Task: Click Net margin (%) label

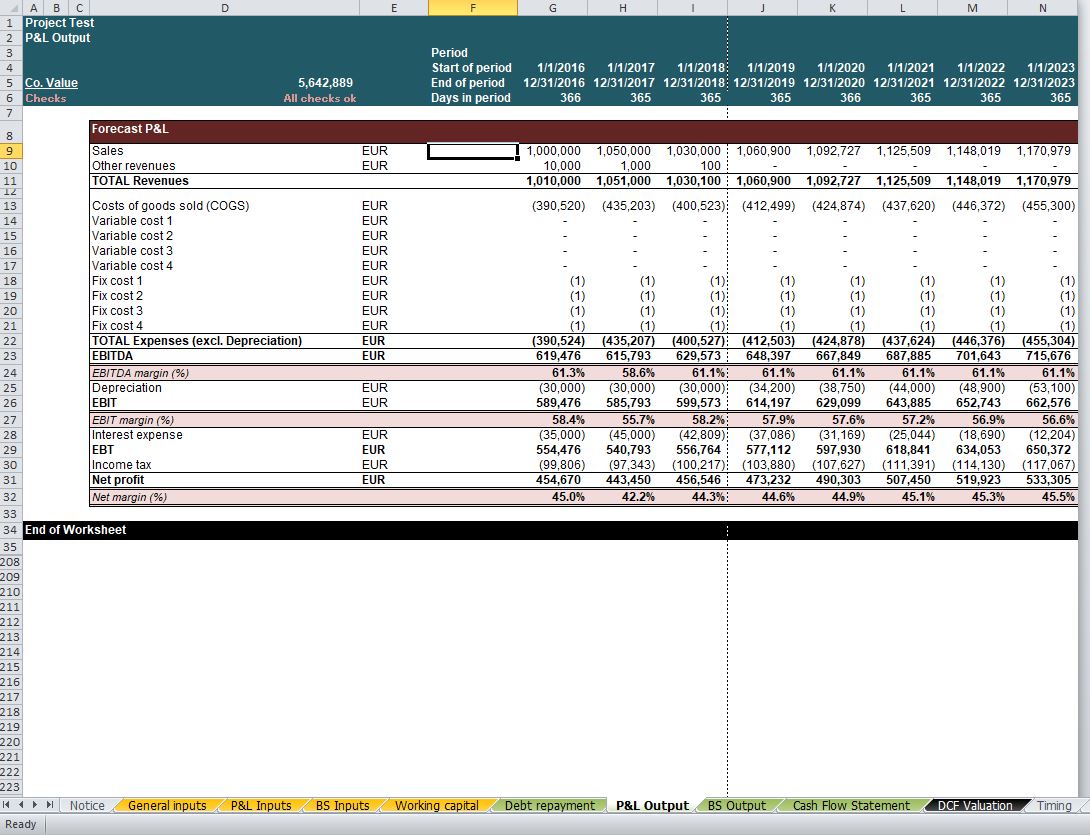Action: pyautogui.click(x=129, y=497)
